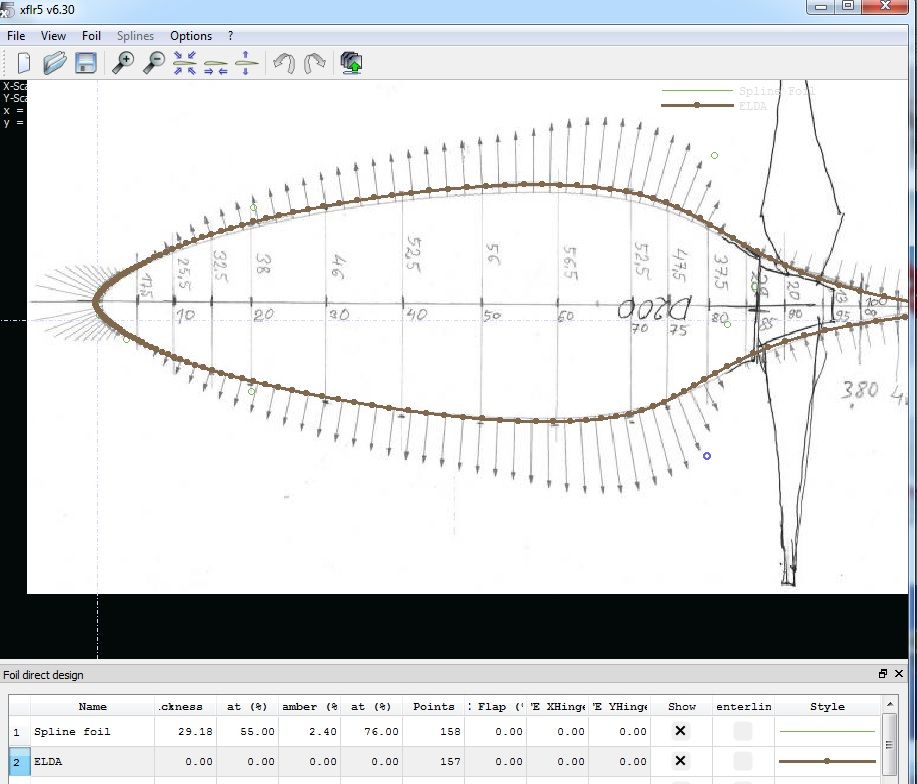Screen dimensions: 917x784
Task: Enable centerline checkbox for Spline foil
Action: coord(743,731)
